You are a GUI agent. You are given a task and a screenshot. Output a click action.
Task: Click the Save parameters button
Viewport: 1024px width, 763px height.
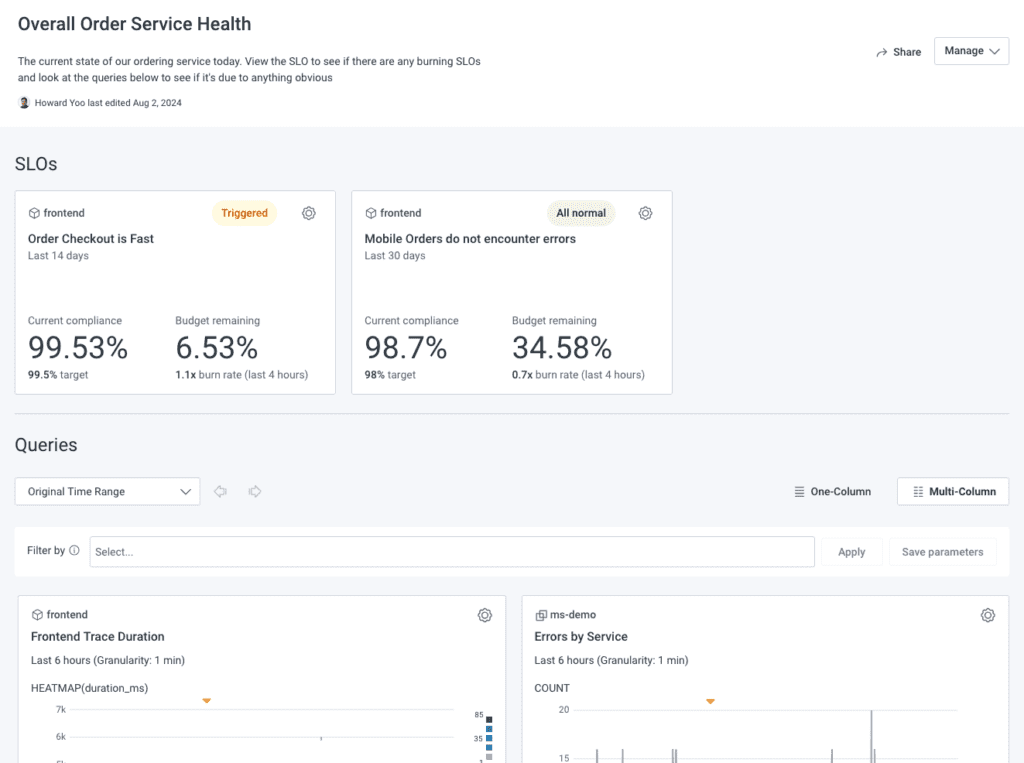click(x=942, y=552)
